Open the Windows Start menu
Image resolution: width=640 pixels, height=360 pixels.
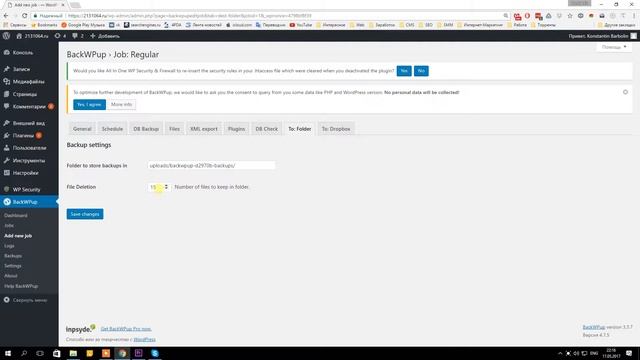[7, 353]
